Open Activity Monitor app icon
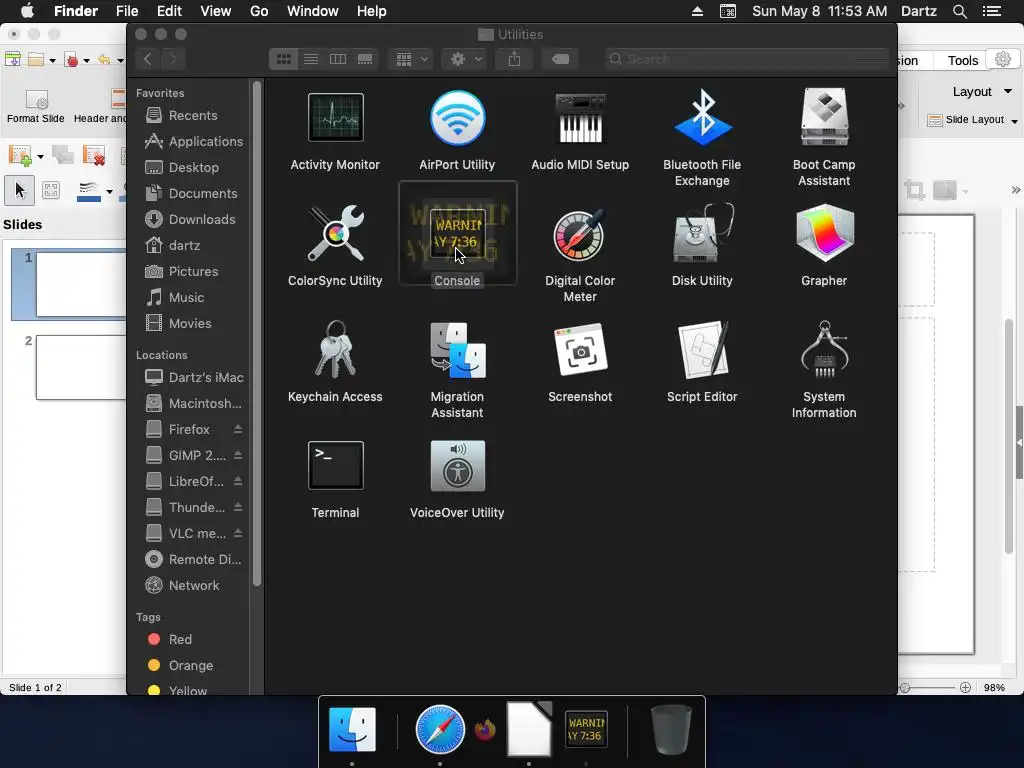This screenshot has height=768, width=1024. (335, 118)
